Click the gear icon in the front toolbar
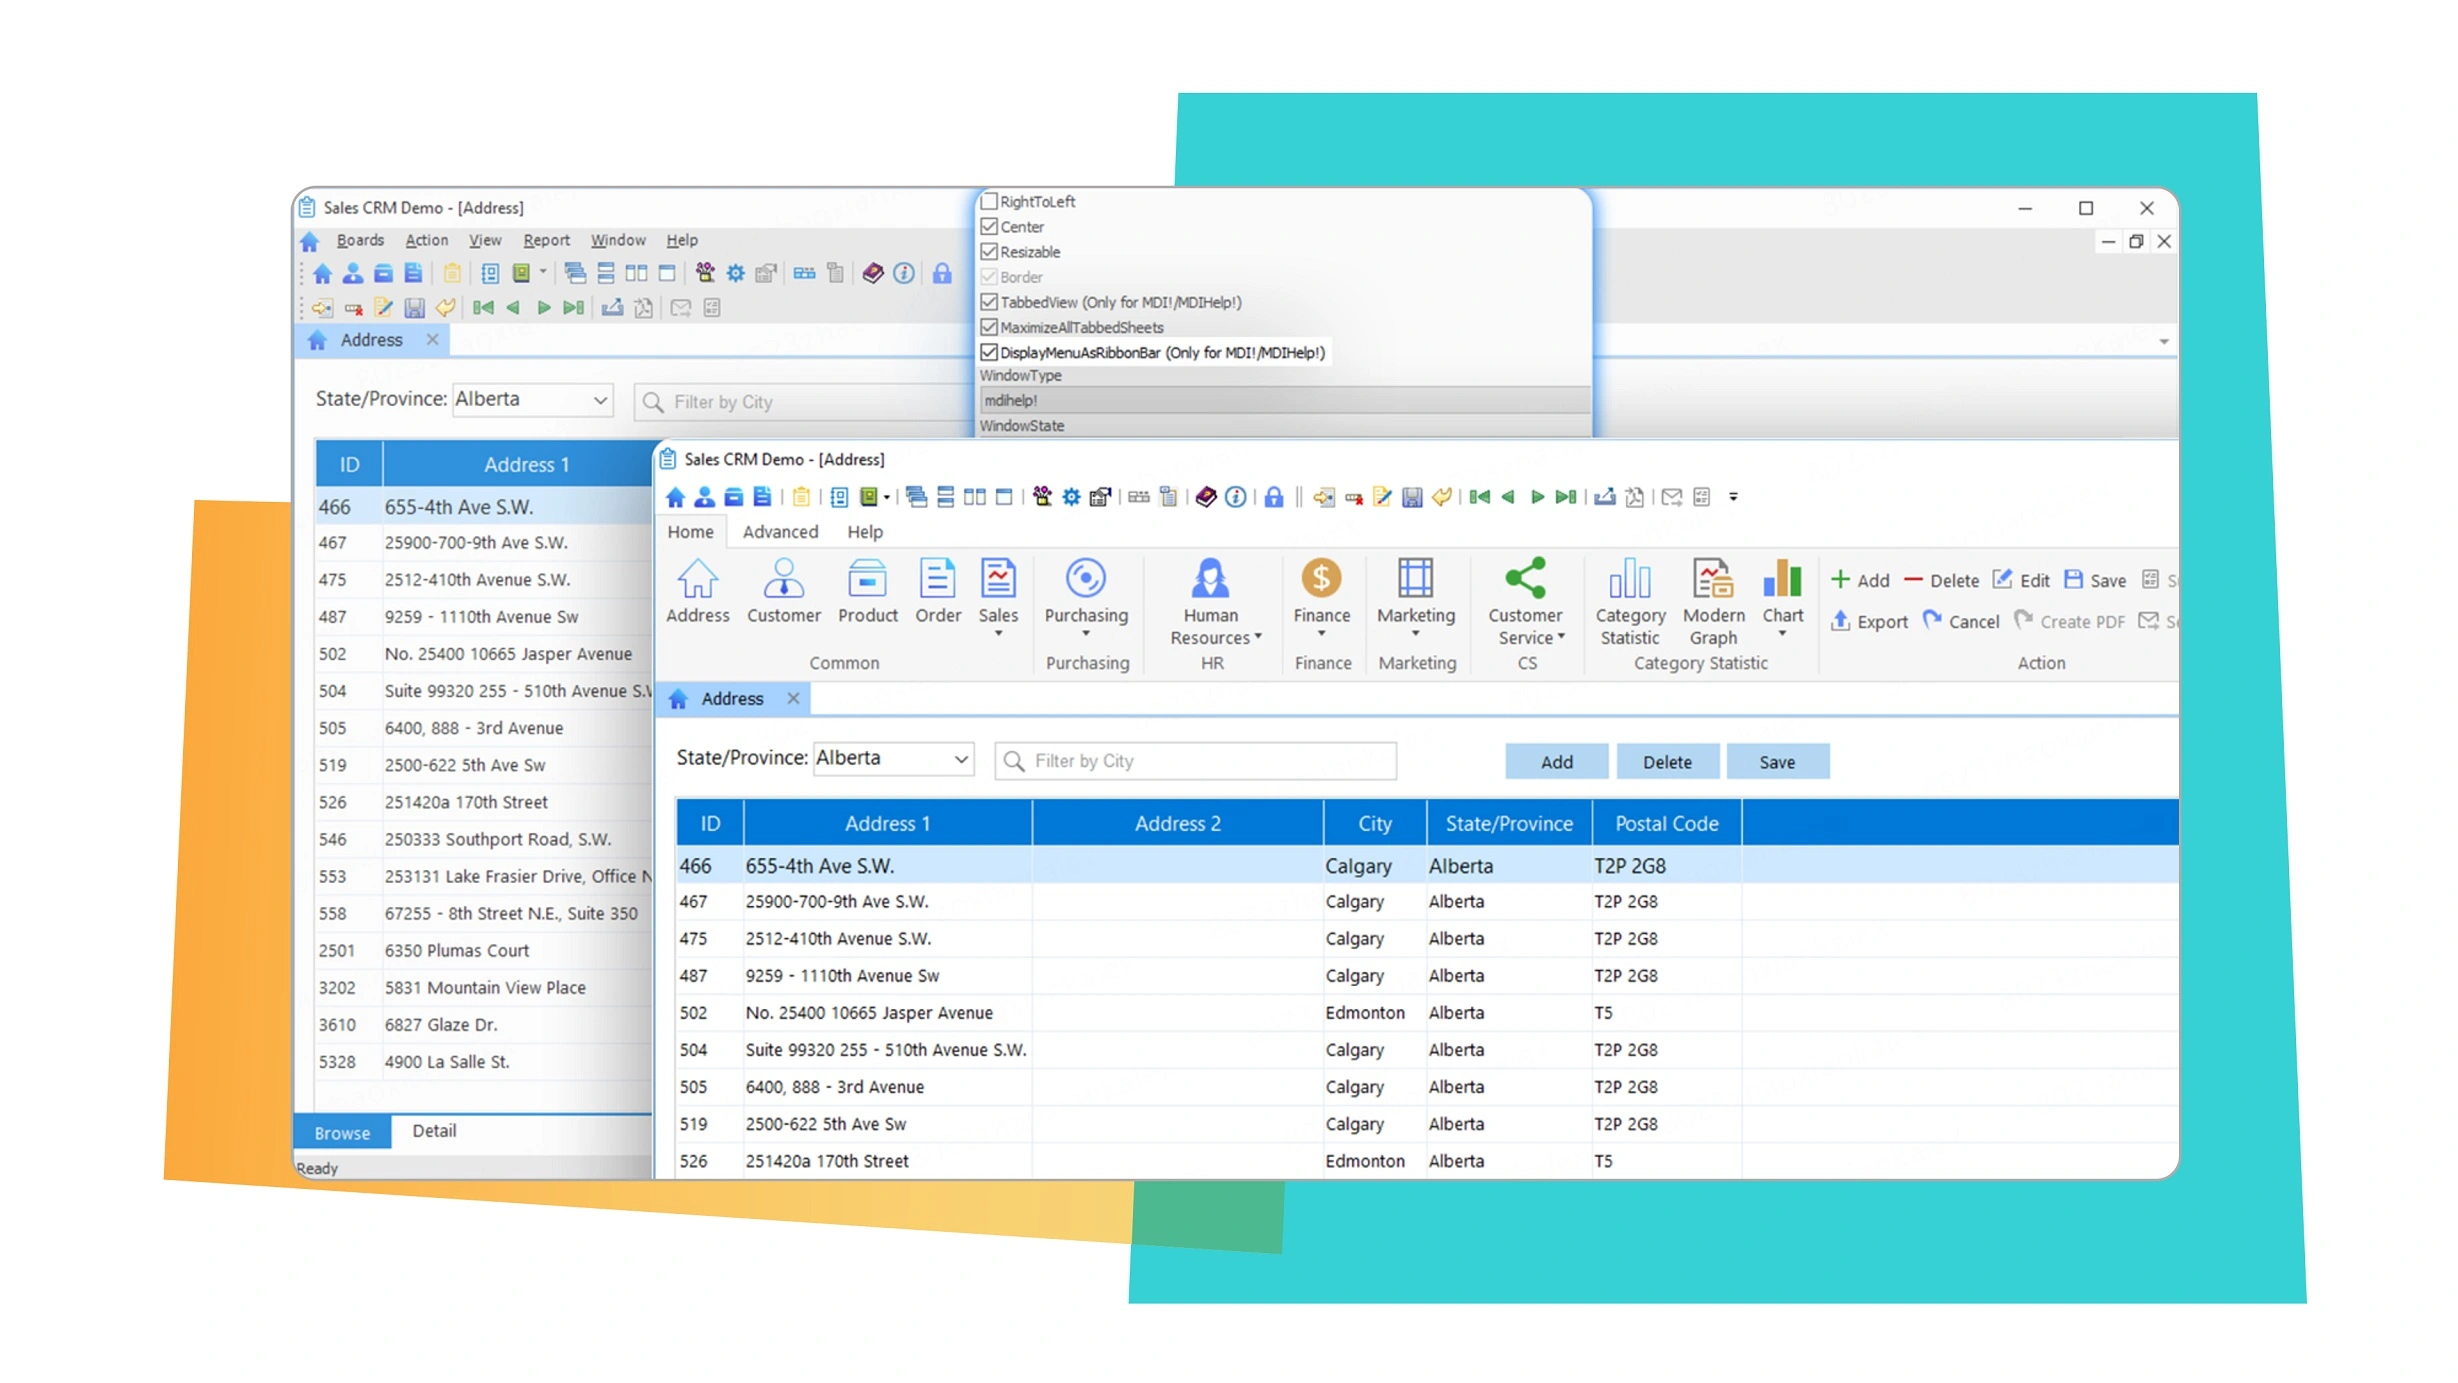This screenshot has height=1383, width=2458. (x=1071, y=497)
